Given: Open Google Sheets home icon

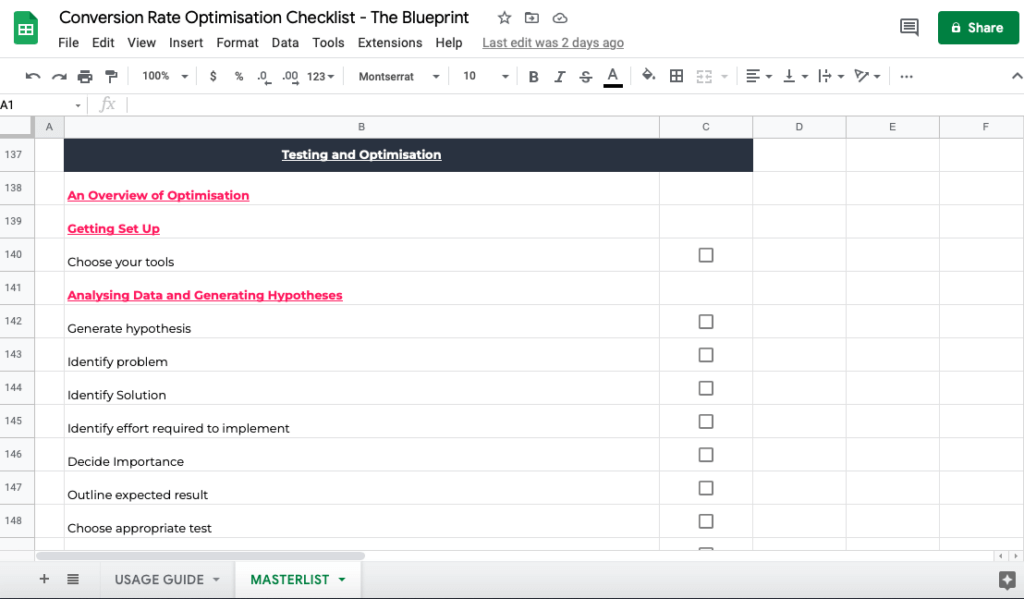Looking at the screenshot, I should pyautogui.click(x=25, y=28).
